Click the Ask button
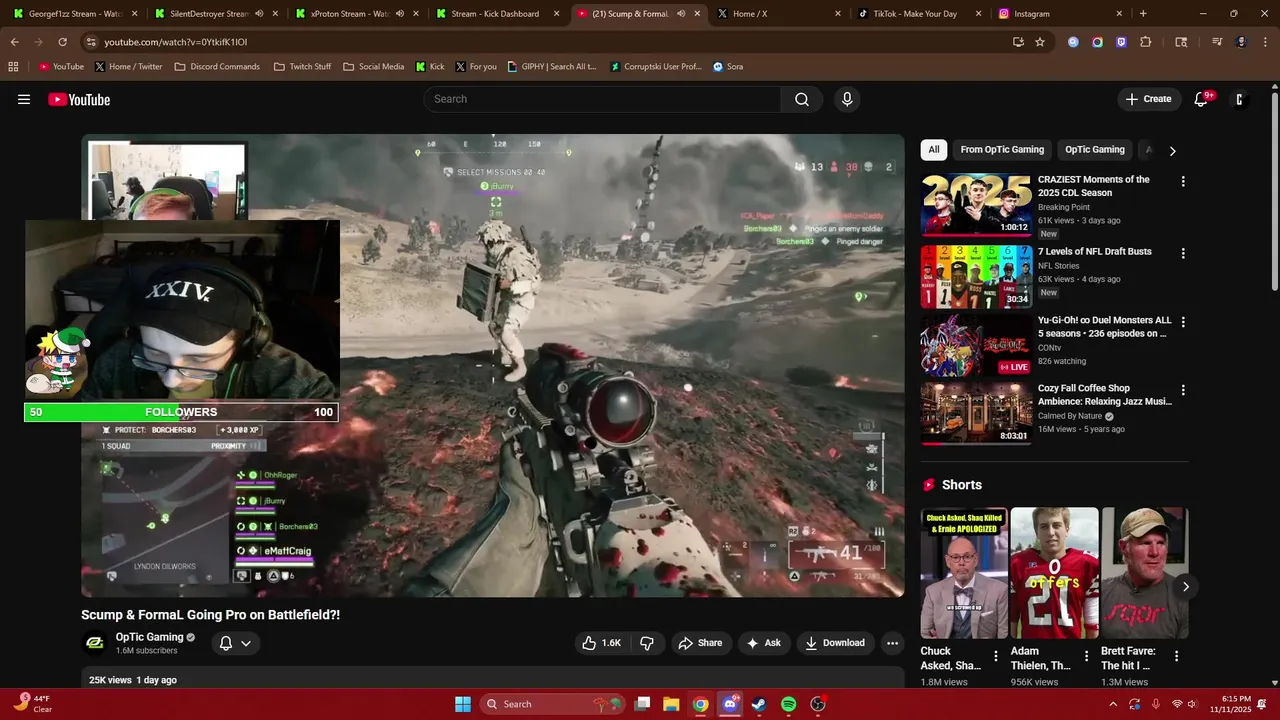 764,643
